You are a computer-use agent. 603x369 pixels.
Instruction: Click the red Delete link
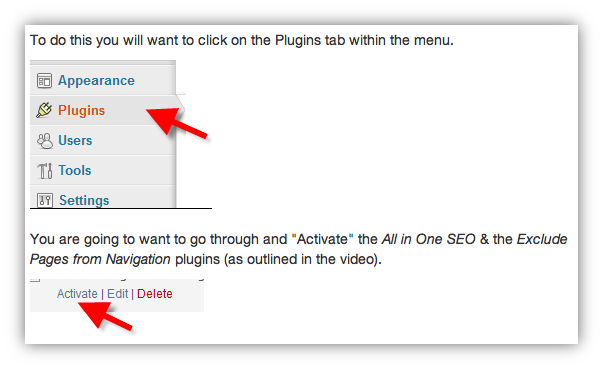155,294
